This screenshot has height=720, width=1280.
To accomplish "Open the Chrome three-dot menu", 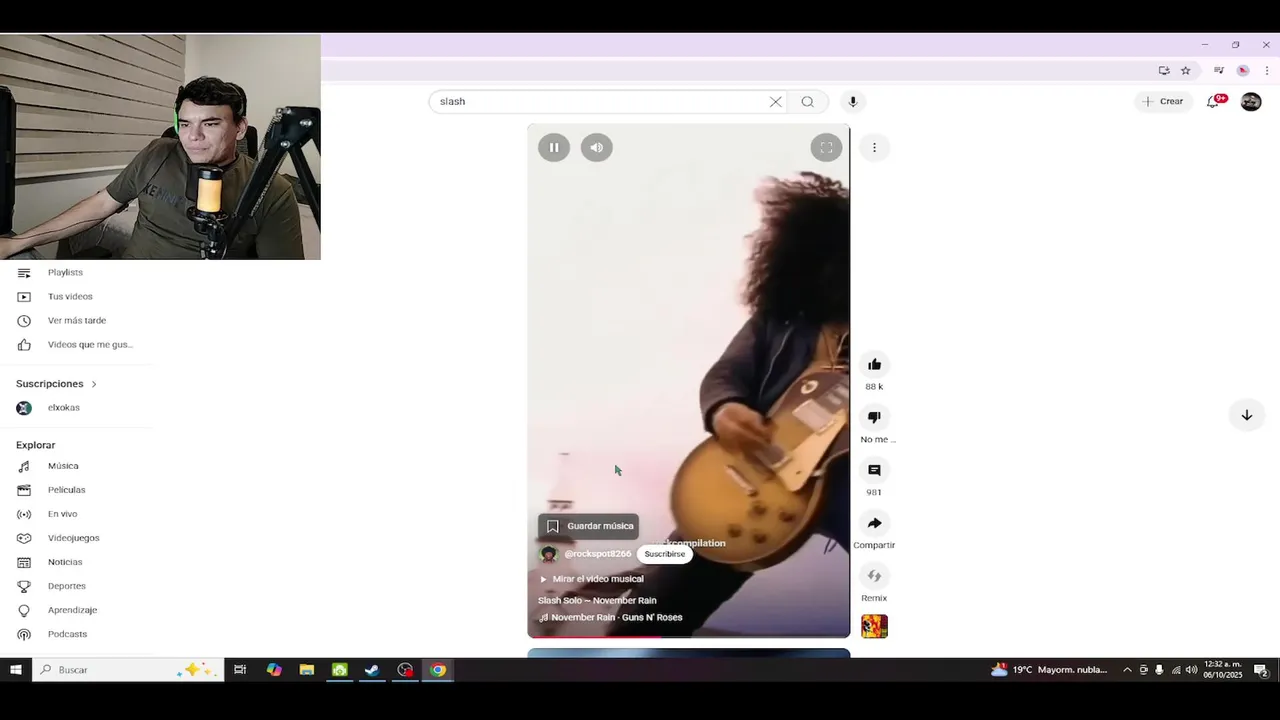I will coord(1267,70).
